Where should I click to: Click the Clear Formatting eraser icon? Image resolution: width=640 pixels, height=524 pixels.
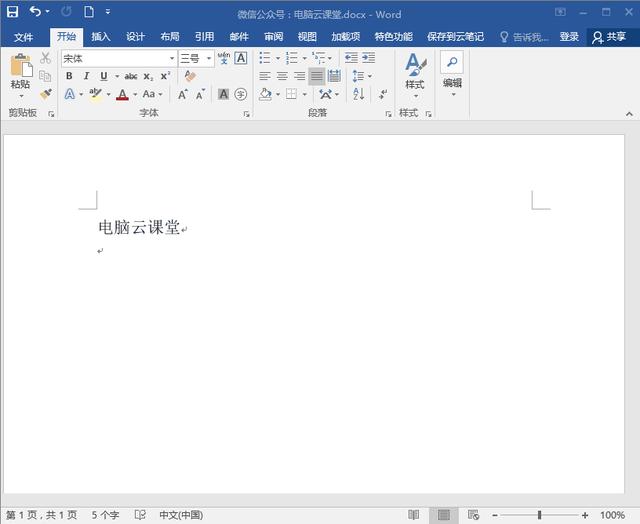point(190,76)
